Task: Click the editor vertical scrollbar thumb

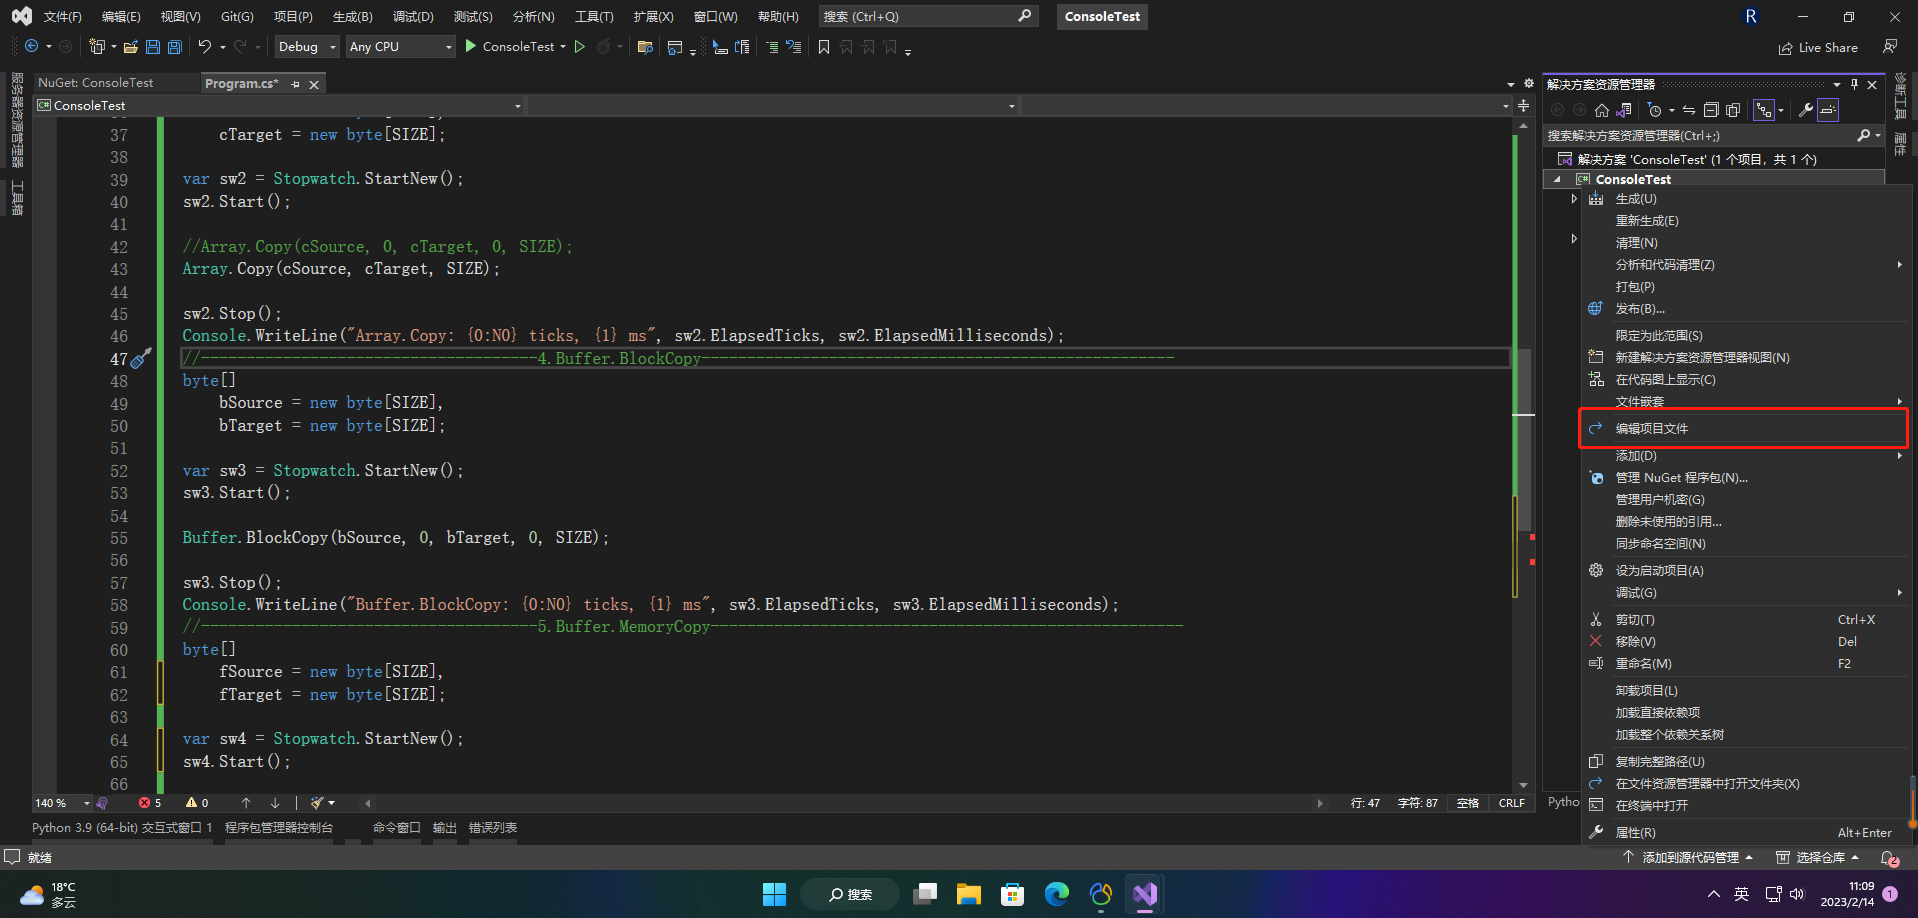Action: (1523, 440)
